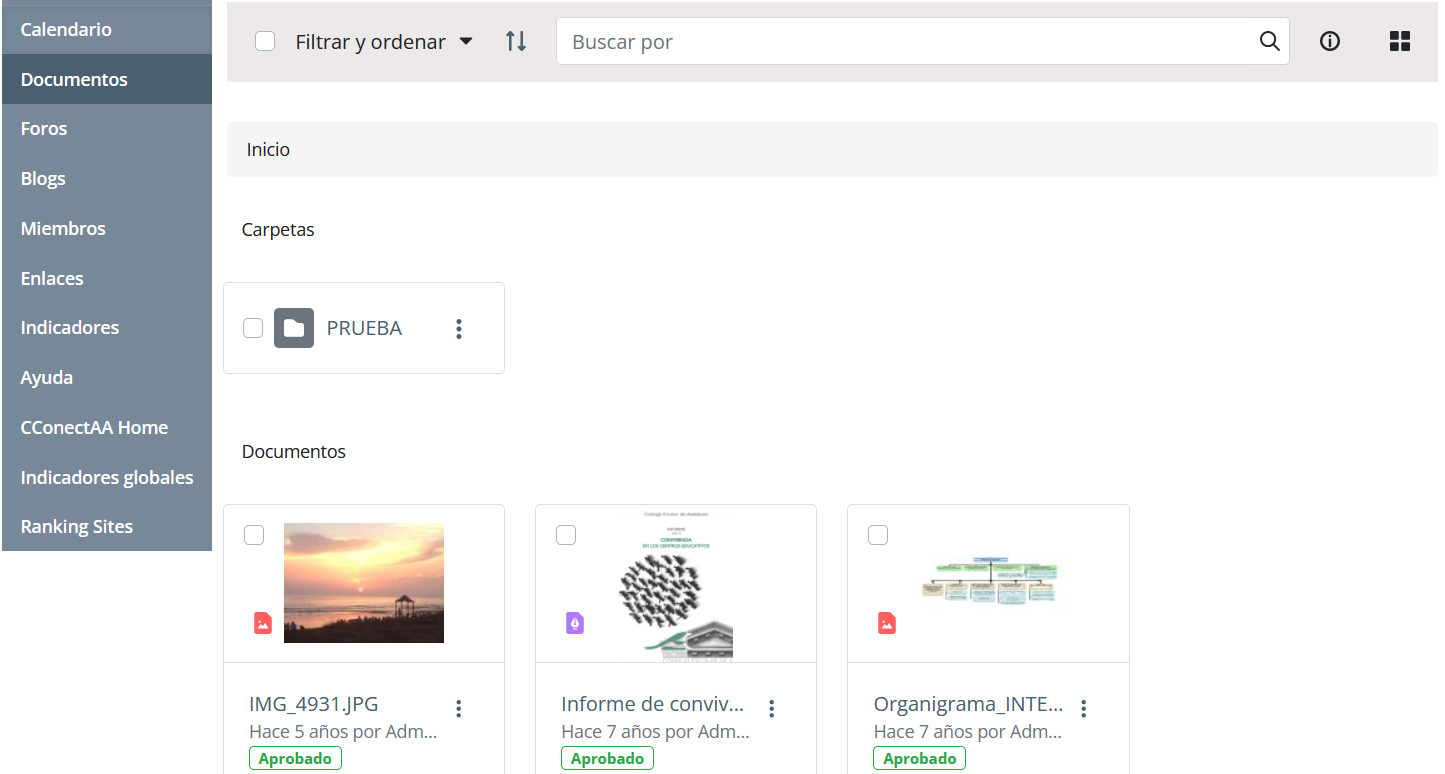Reverse the sort direction arrows icon
This screenshot has width=1445, height=774.
click(x=516, y=42)
